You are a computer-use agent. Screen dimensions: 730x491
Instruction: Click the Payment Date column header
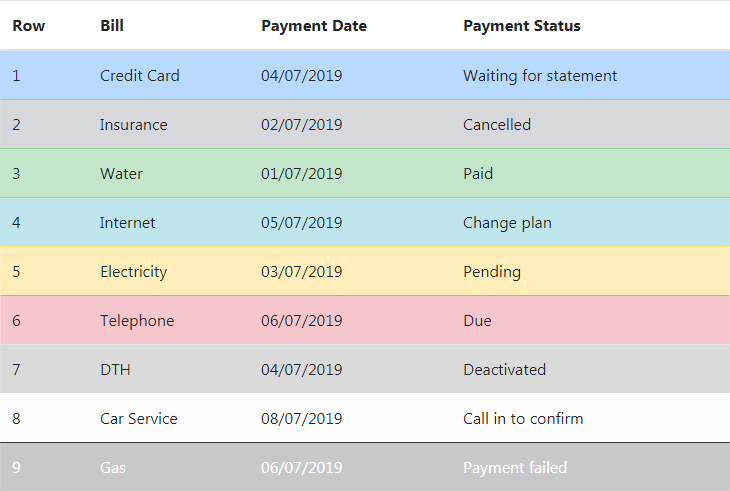pyautogui.click(x=314, y=26)
